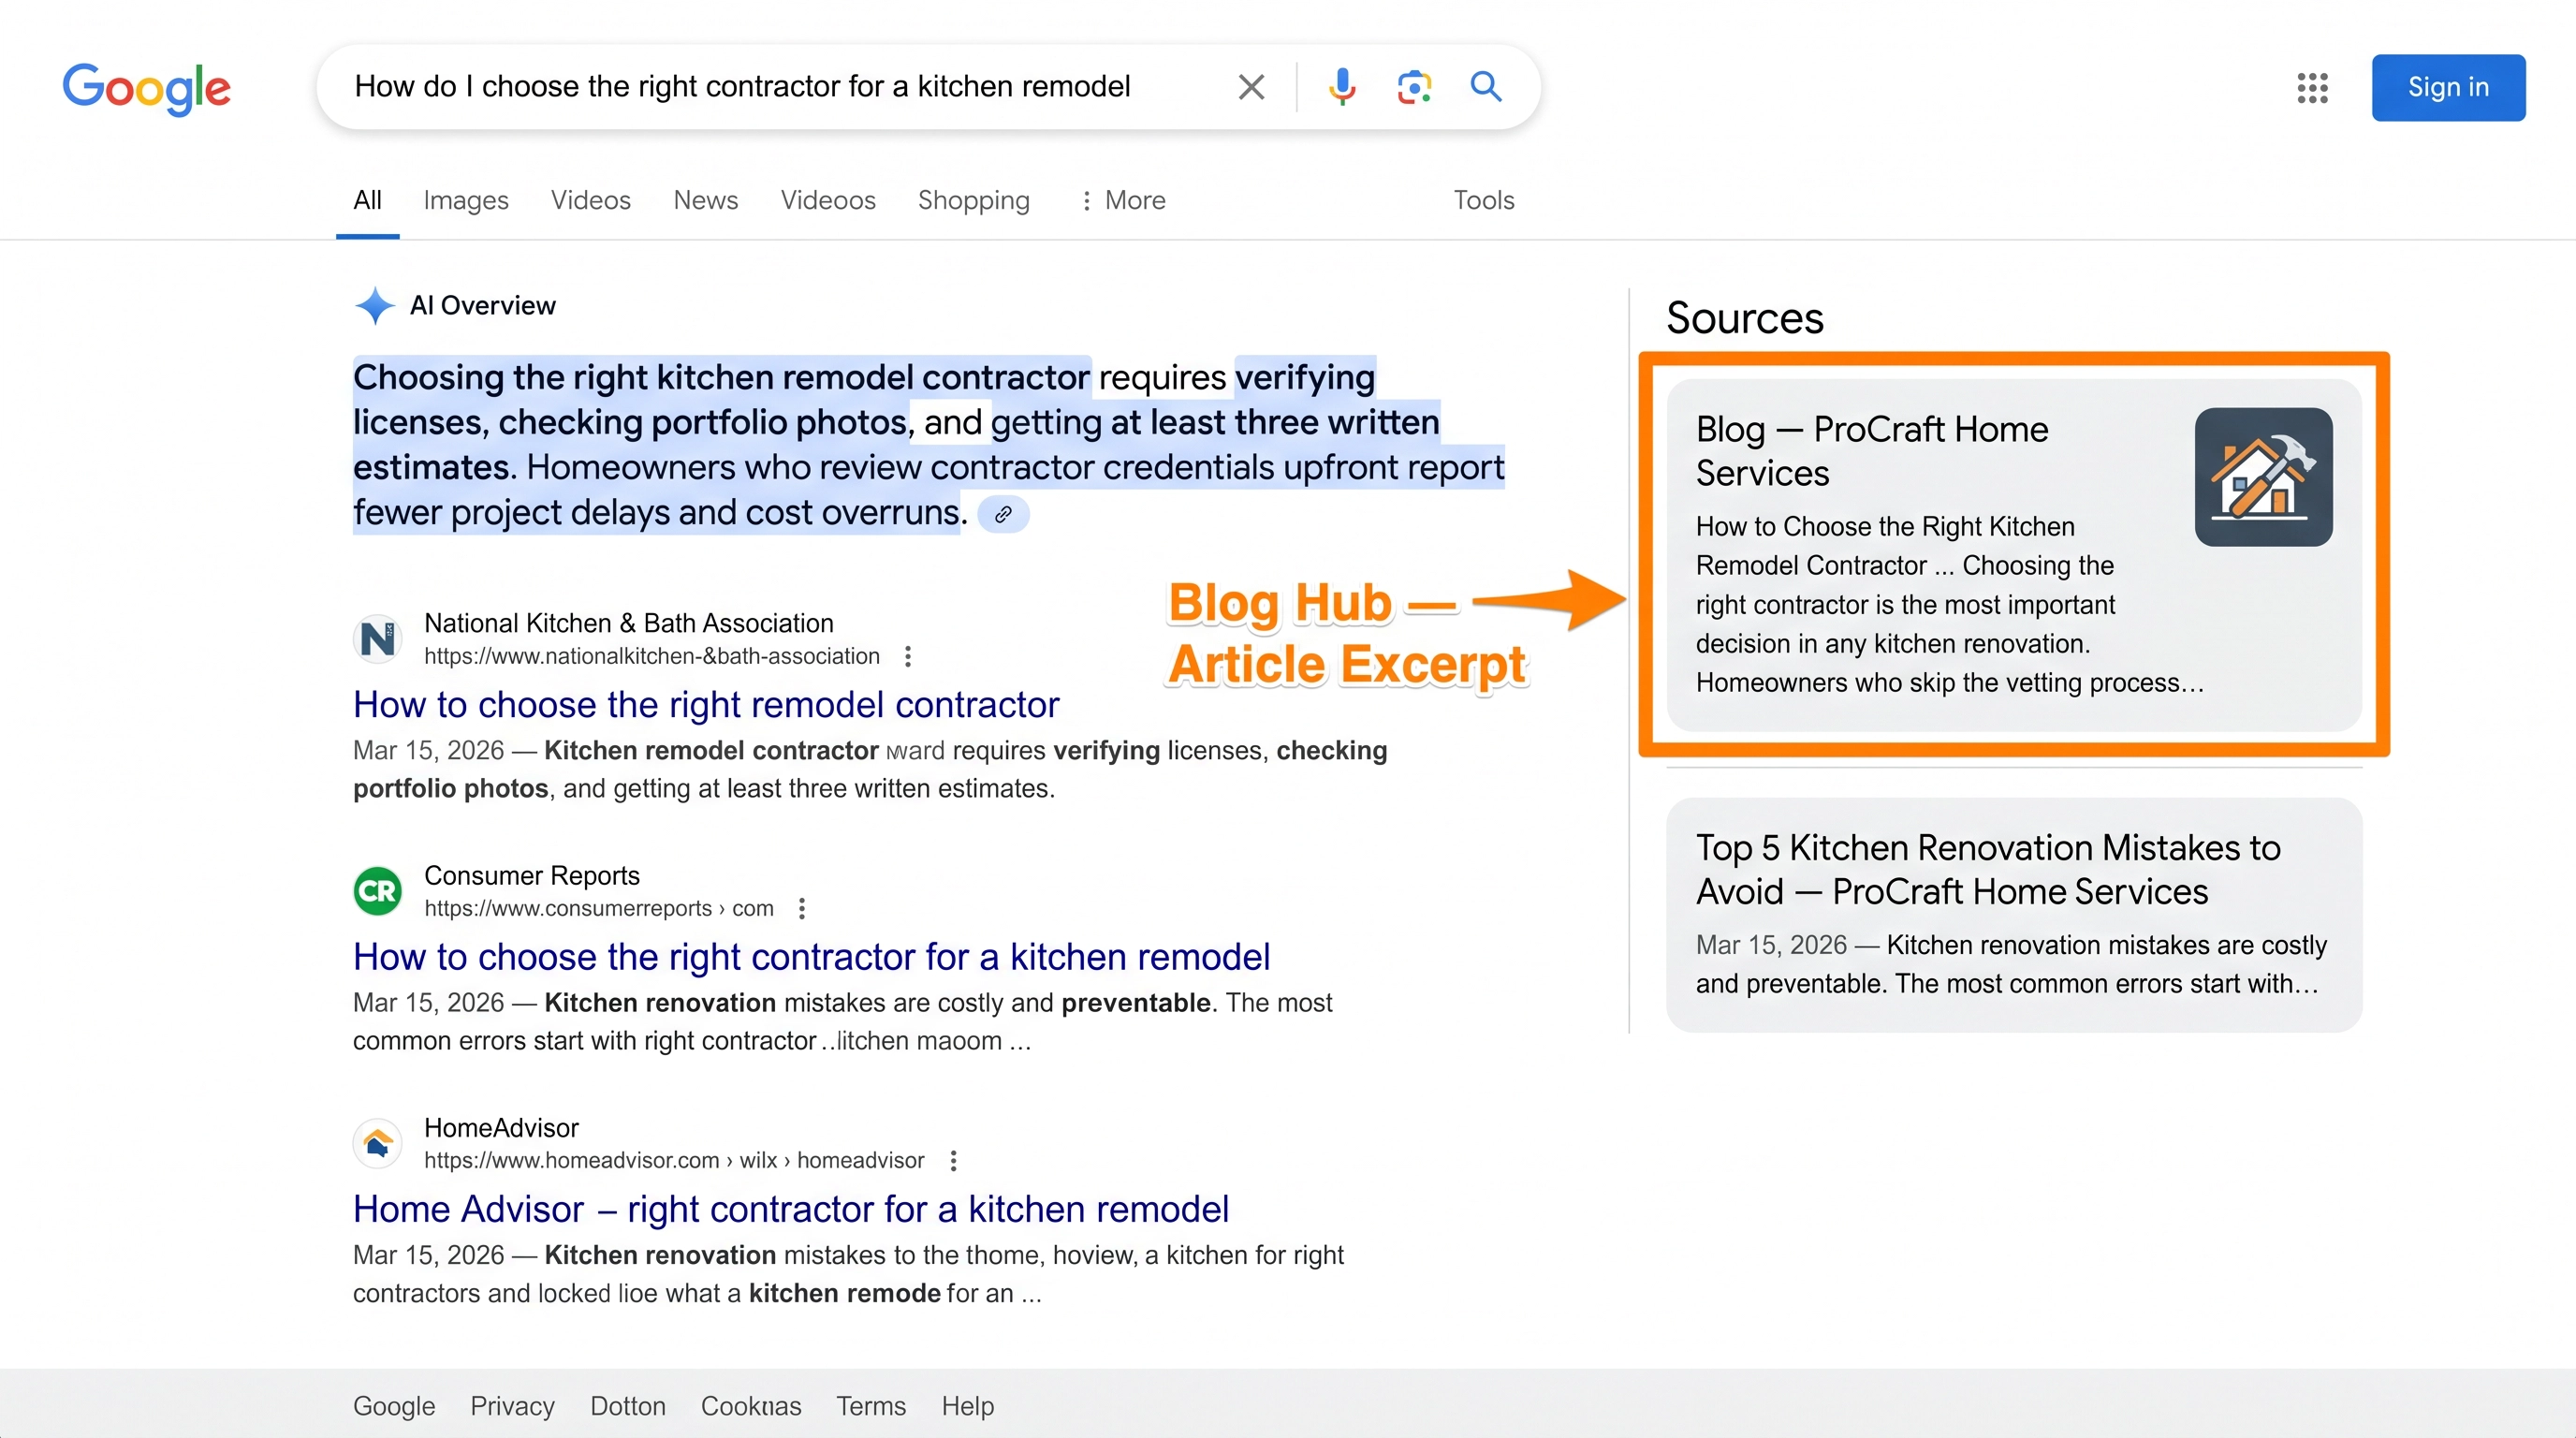Click the ProCraft house-and-hammer logo thumbnail

coord(2263,477)
